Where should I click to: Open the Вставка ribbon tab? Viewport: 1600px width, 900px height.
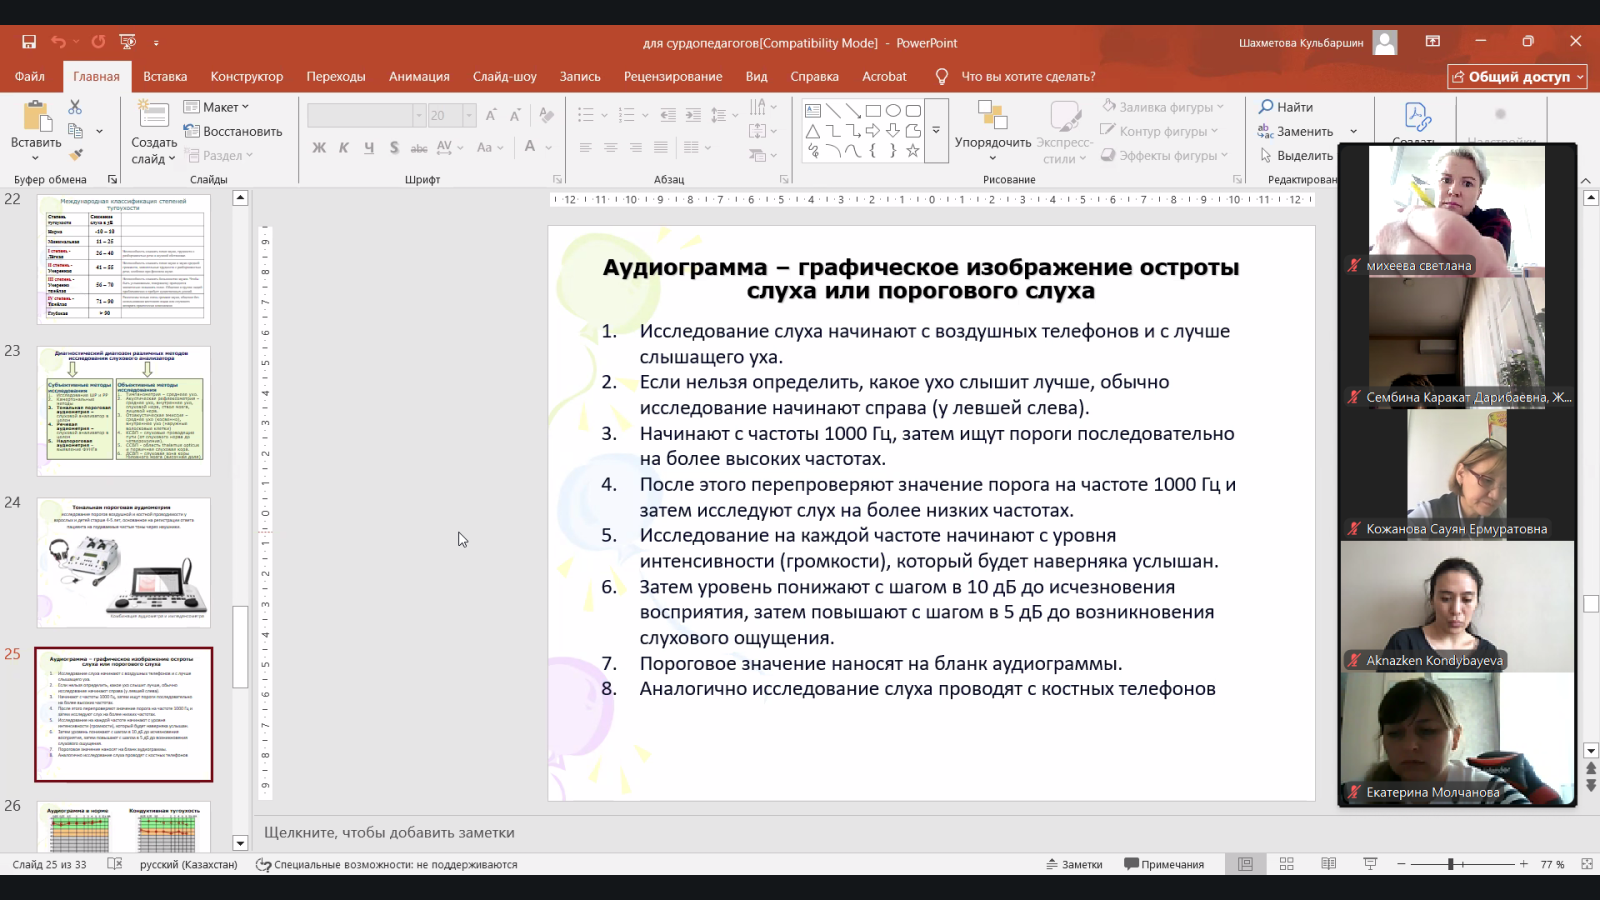point(165,76)
